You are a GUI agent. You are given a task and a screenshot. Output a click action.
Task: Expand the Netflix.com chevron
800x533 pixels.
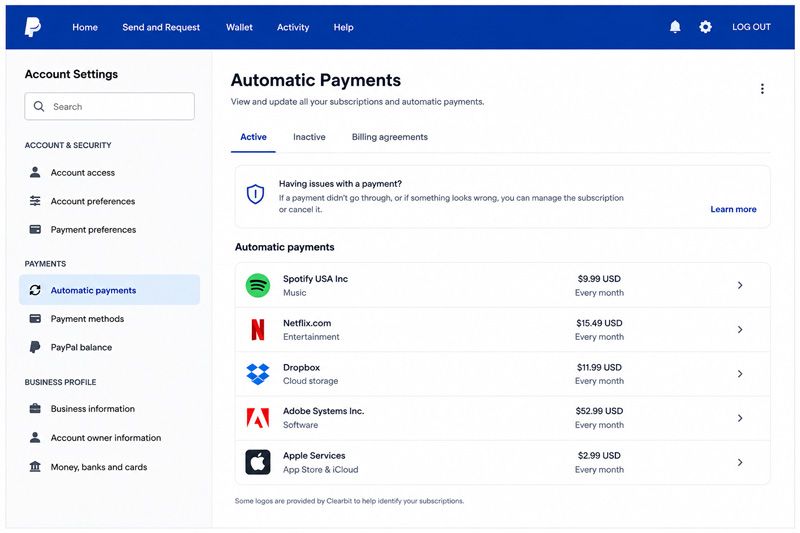pyautogui.click(x=740, y=329)
